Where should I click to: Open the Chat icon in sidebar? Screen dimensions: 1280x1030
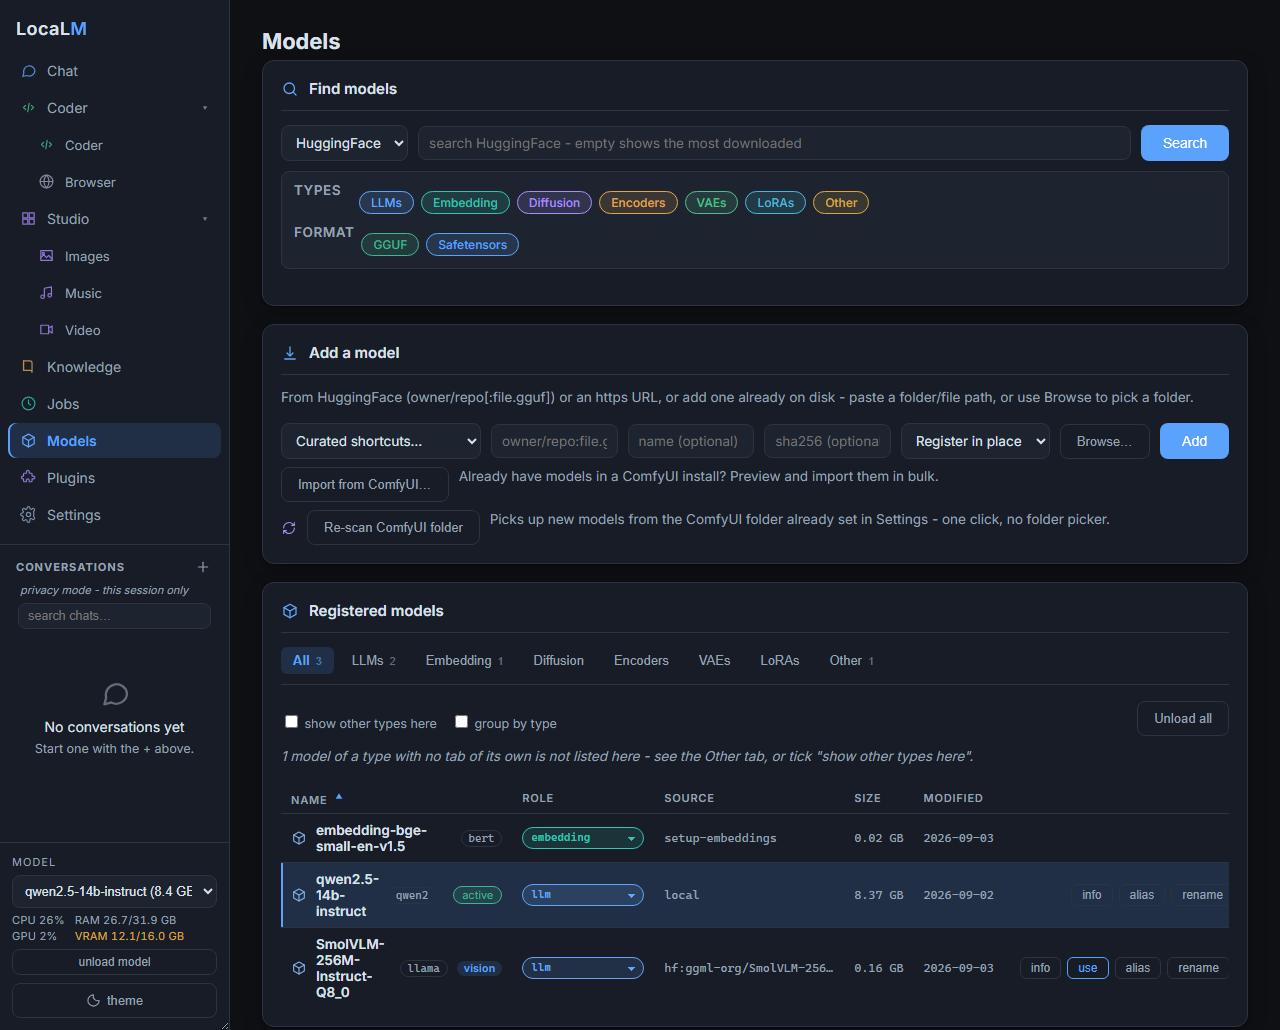(x=29, y=71)
